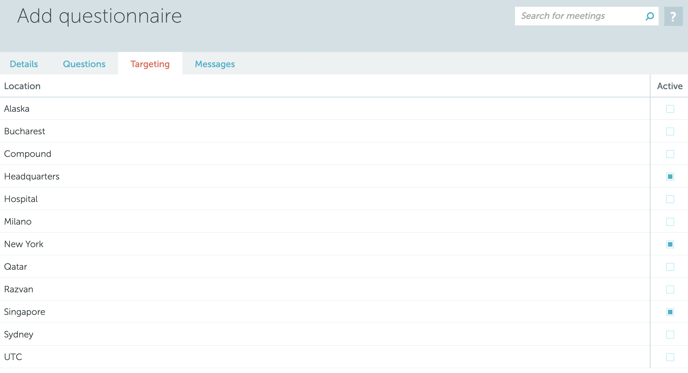Open the Questions tab
Image resolution: width=688 pixels, height=373 pixels.
pos(84,64)
